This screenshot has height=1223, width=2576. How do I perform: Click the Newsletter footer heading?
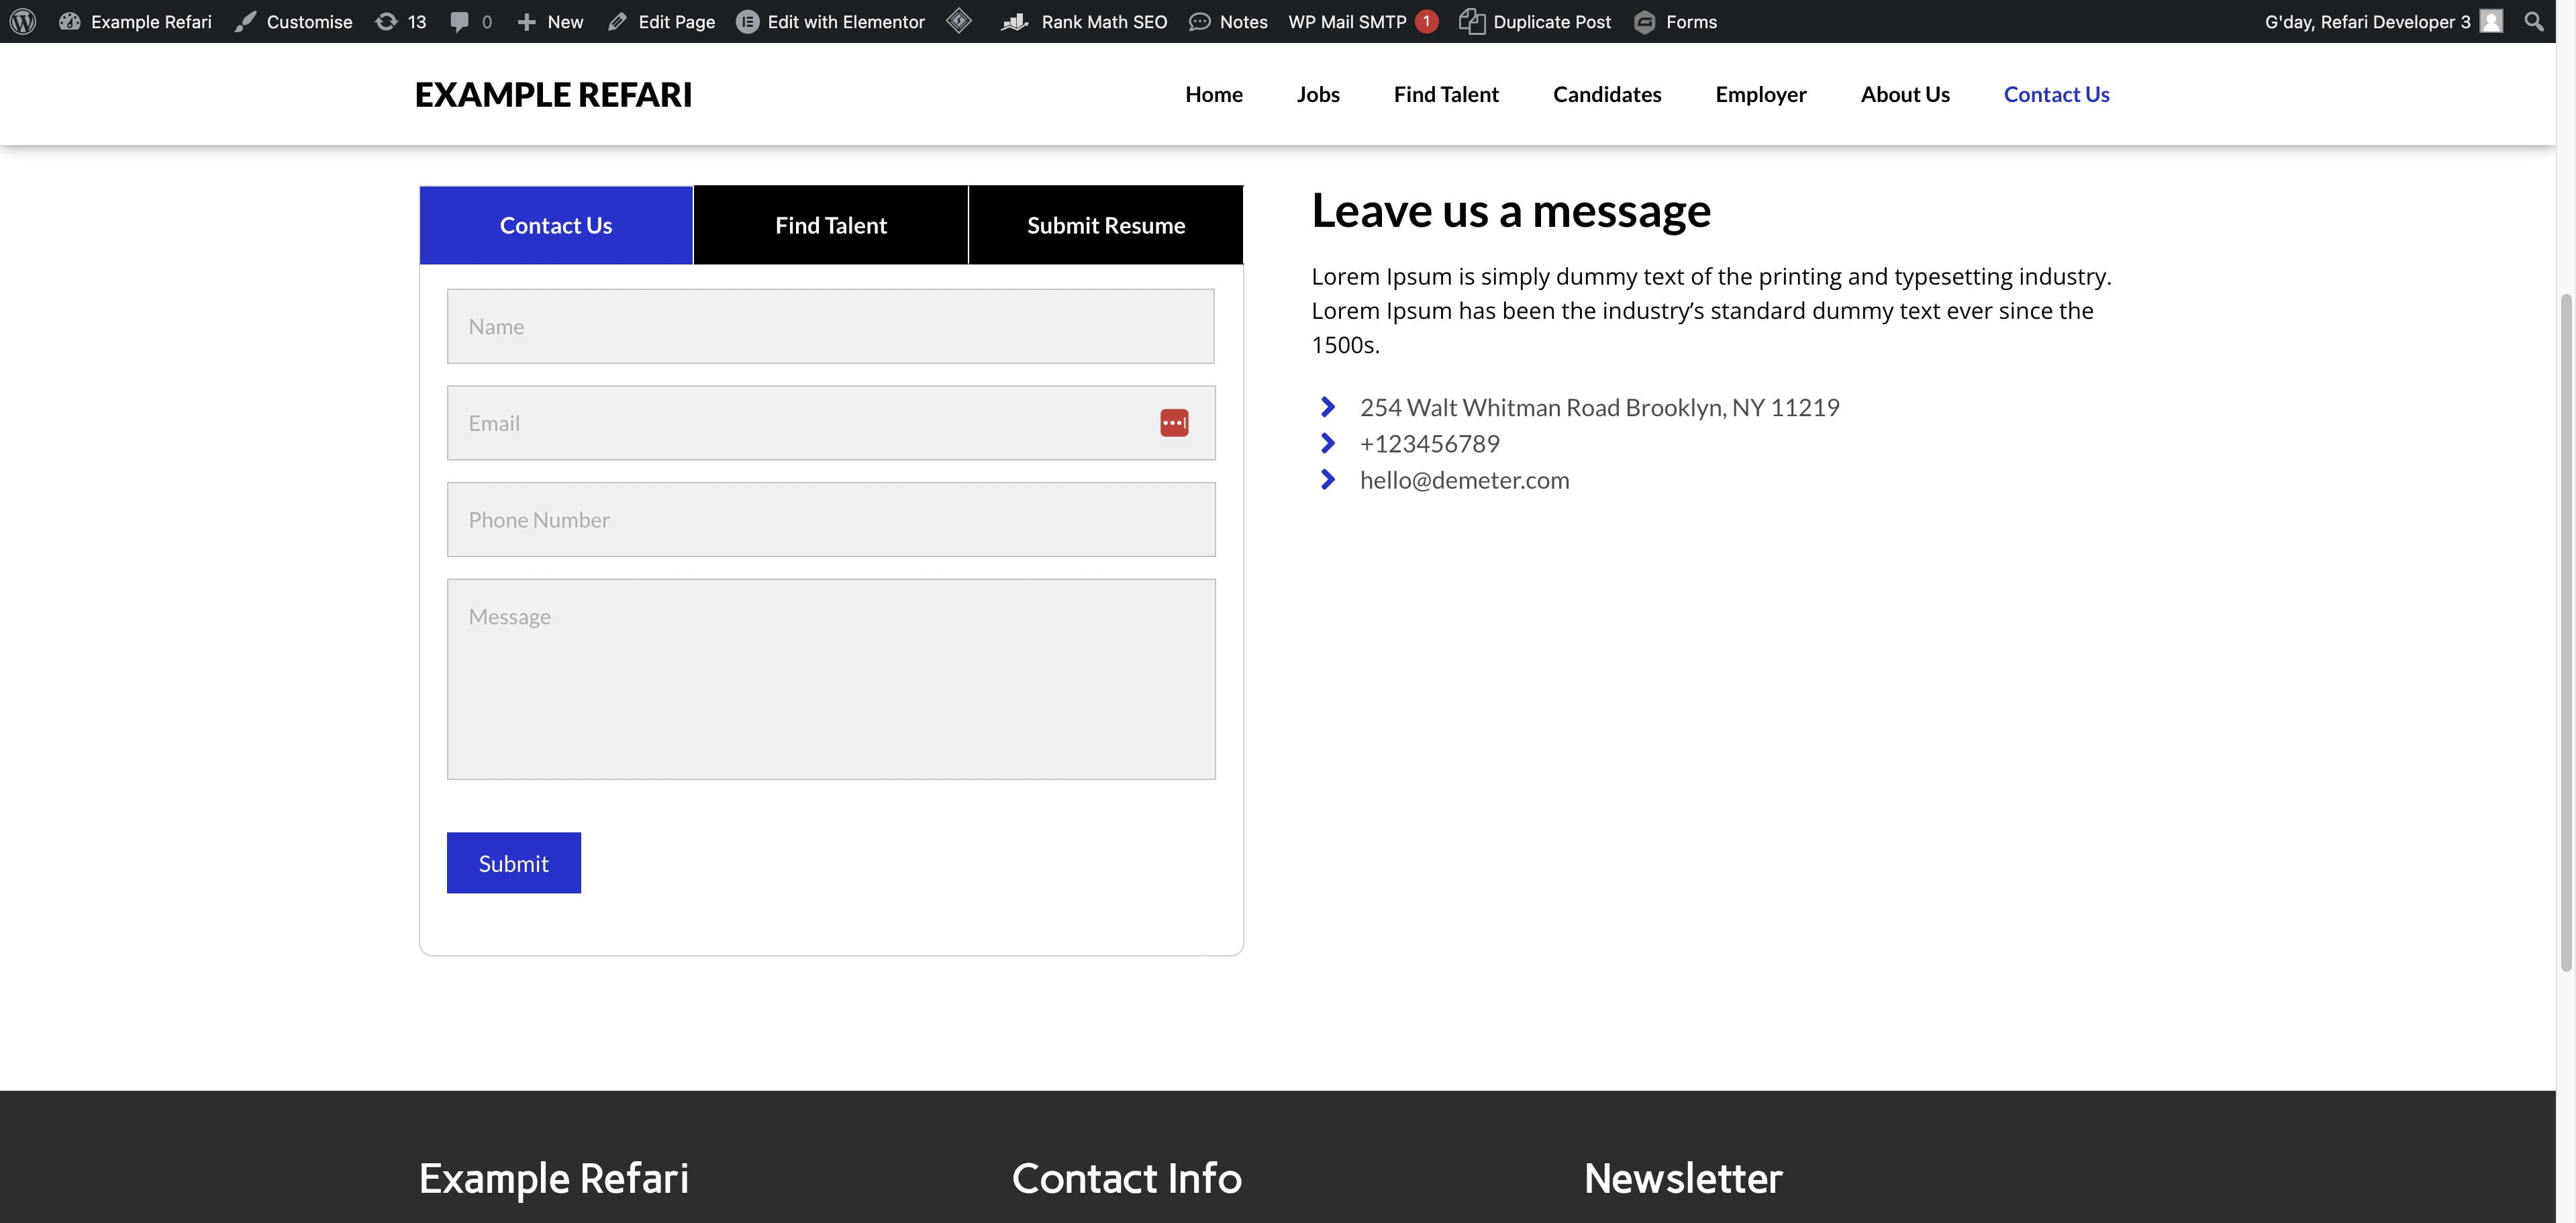[1683, 1178]
